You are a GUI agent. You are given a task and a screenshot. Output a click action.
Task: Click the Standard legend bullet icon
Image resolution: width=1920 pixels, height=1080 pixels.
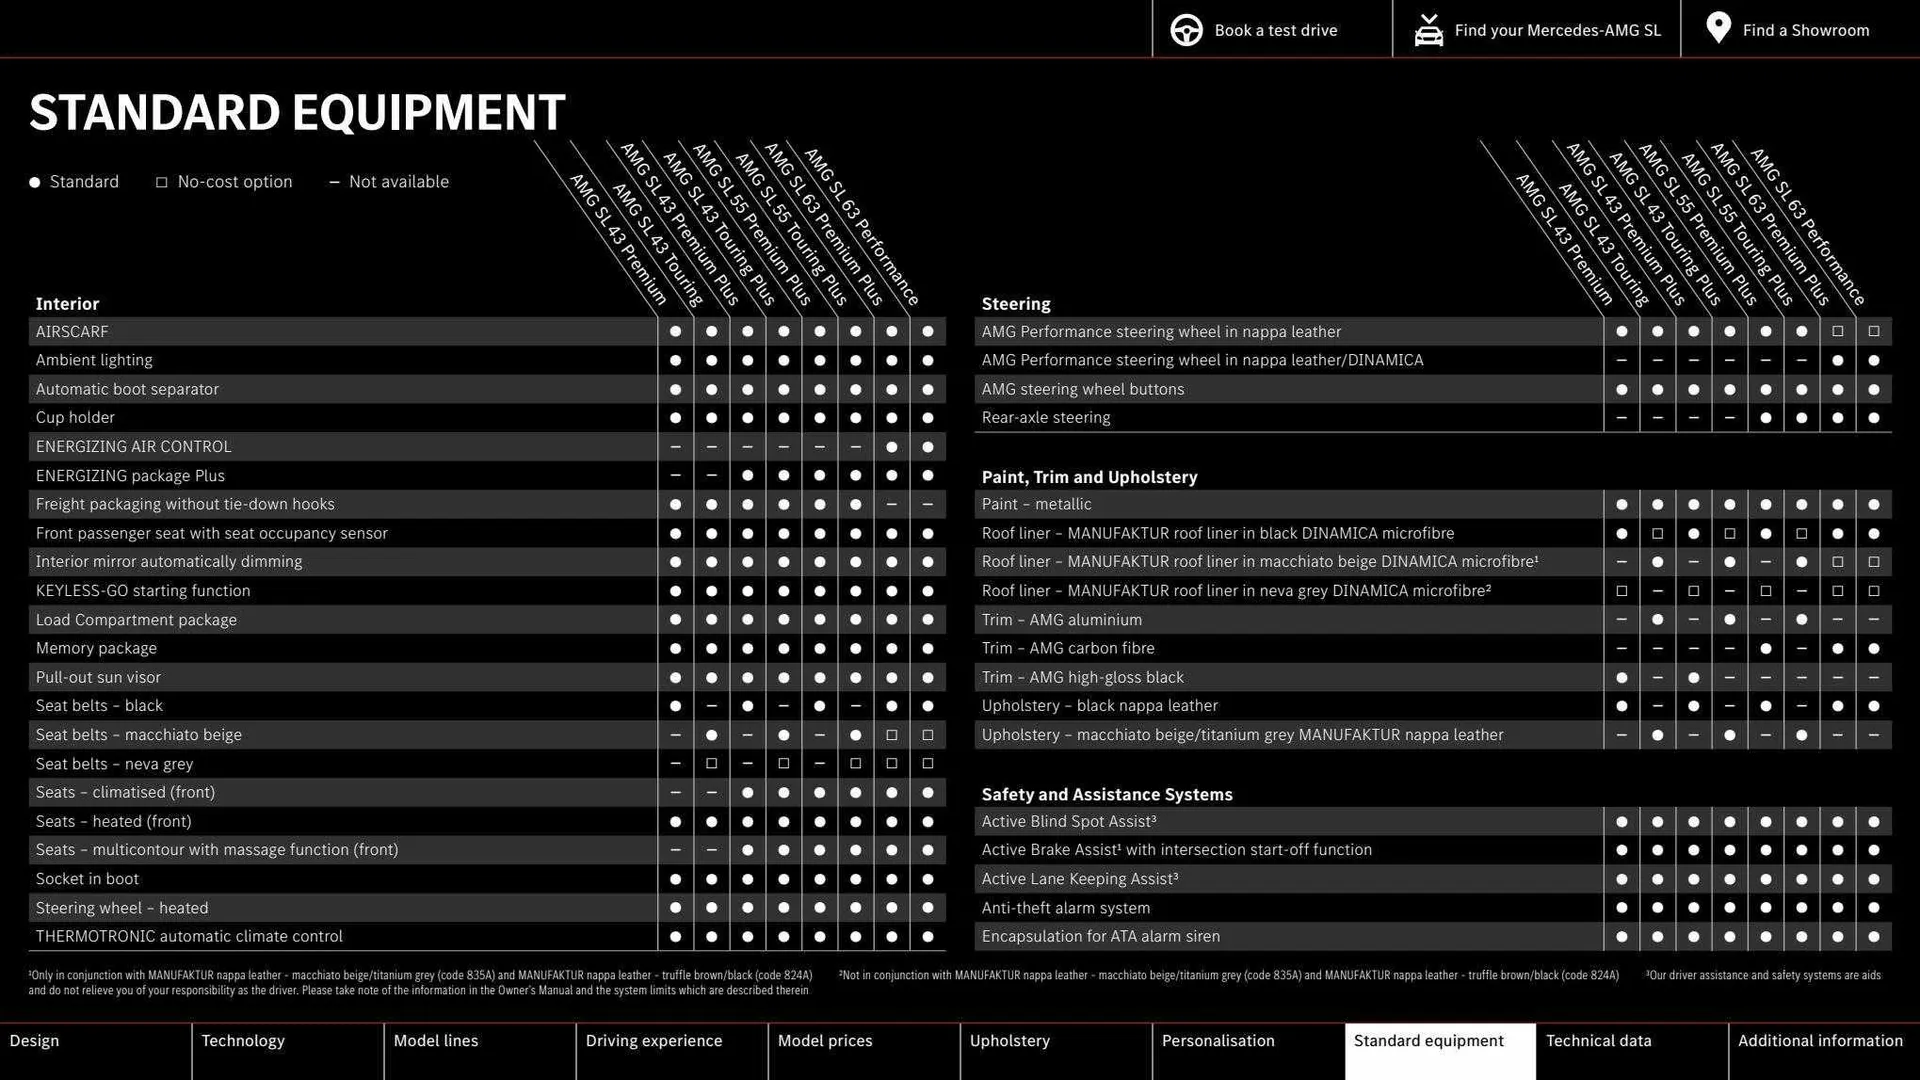(35, 182)
